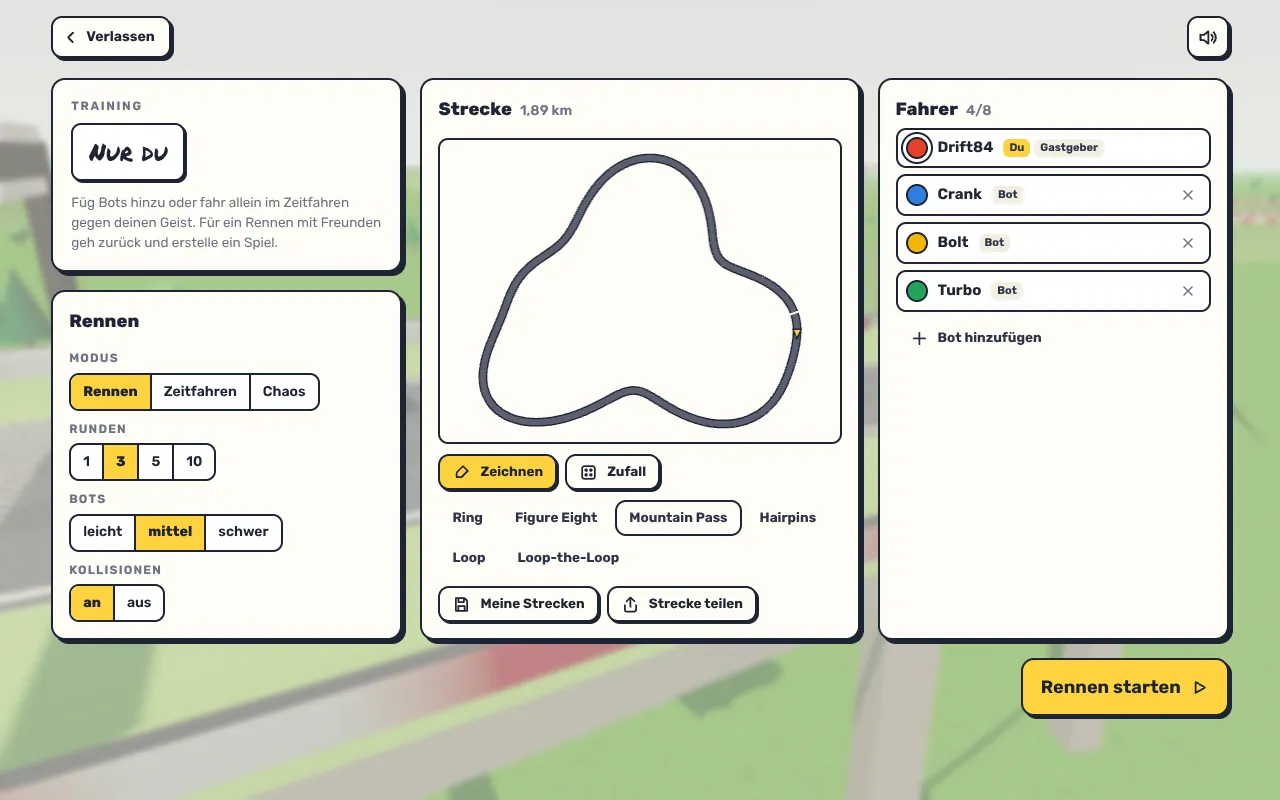Start the race with Rennen starten
The height and width of the screenshot is (800, 1280).
(1125, 687)
